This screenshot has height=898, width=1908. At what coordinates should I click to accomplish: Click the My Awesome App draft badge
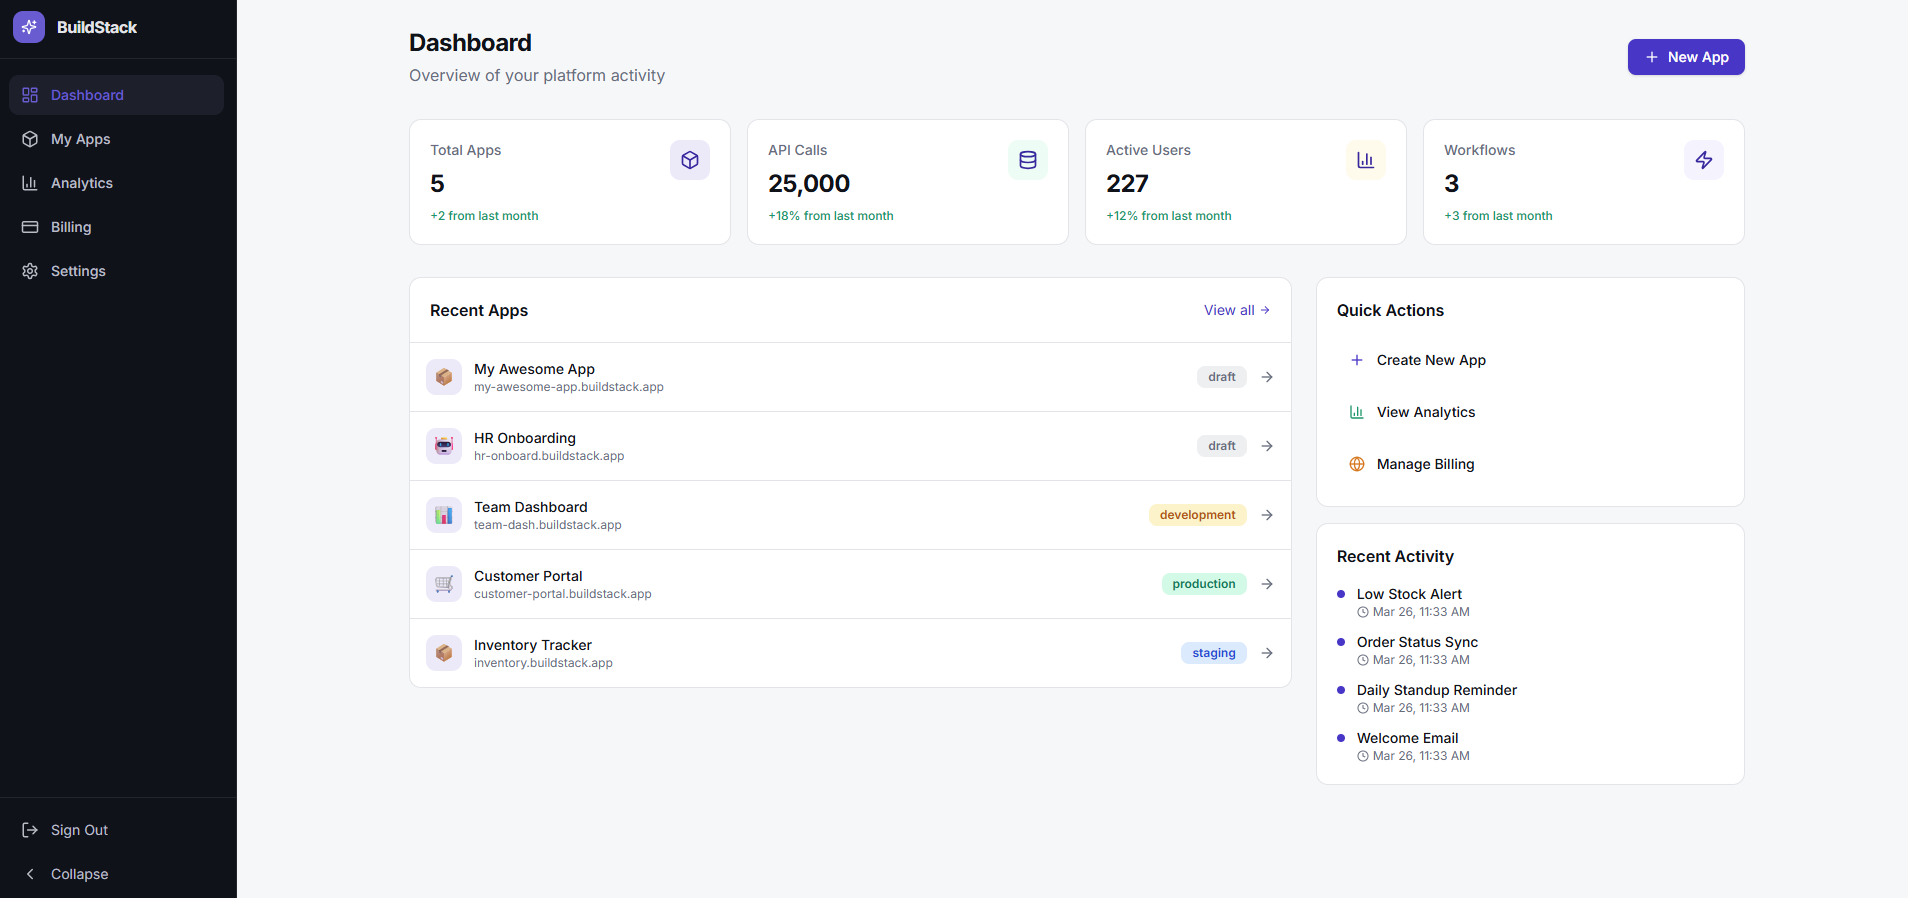click(1222, 377)
